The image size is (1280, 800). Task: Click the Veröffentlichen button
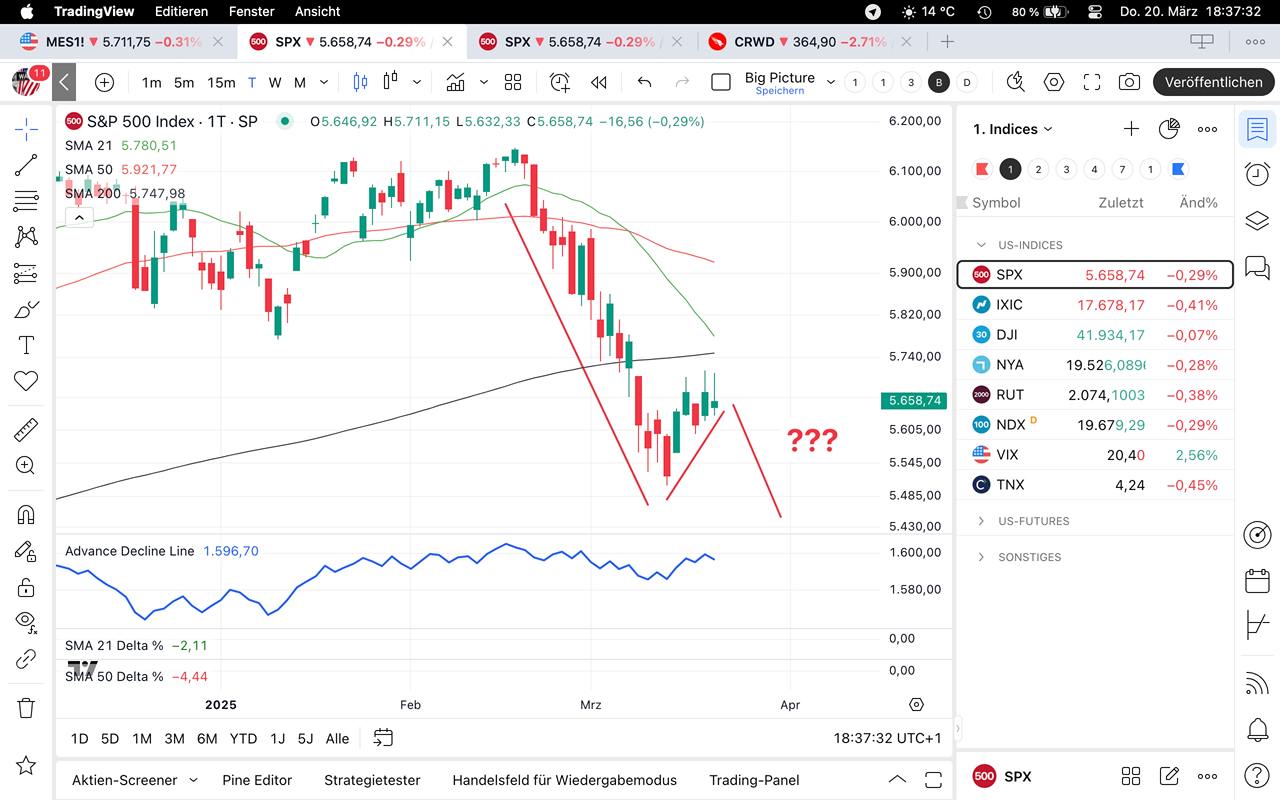coord(1213,82)
